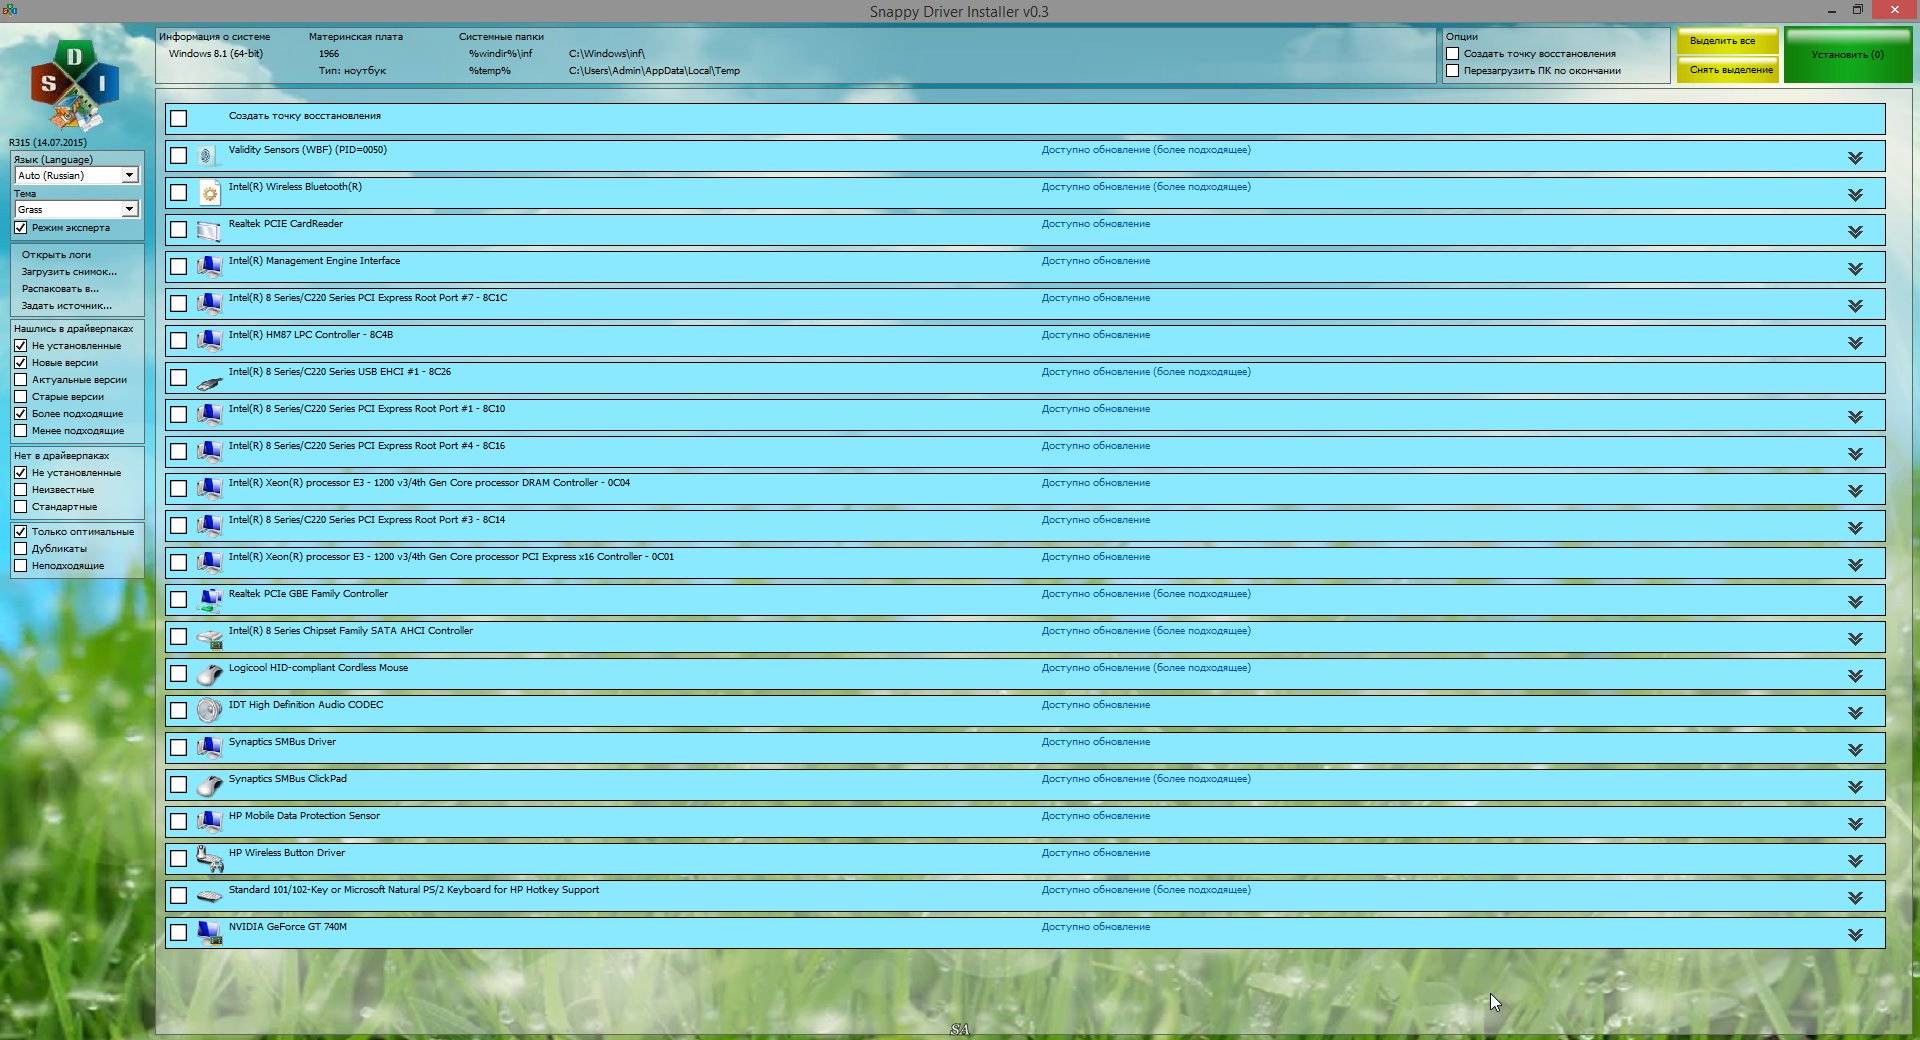The width and height of the screenshot is (1920, 1040).
Task: Click the HP Mobile Data Protection Sensor icon
Action: (208, 822)
